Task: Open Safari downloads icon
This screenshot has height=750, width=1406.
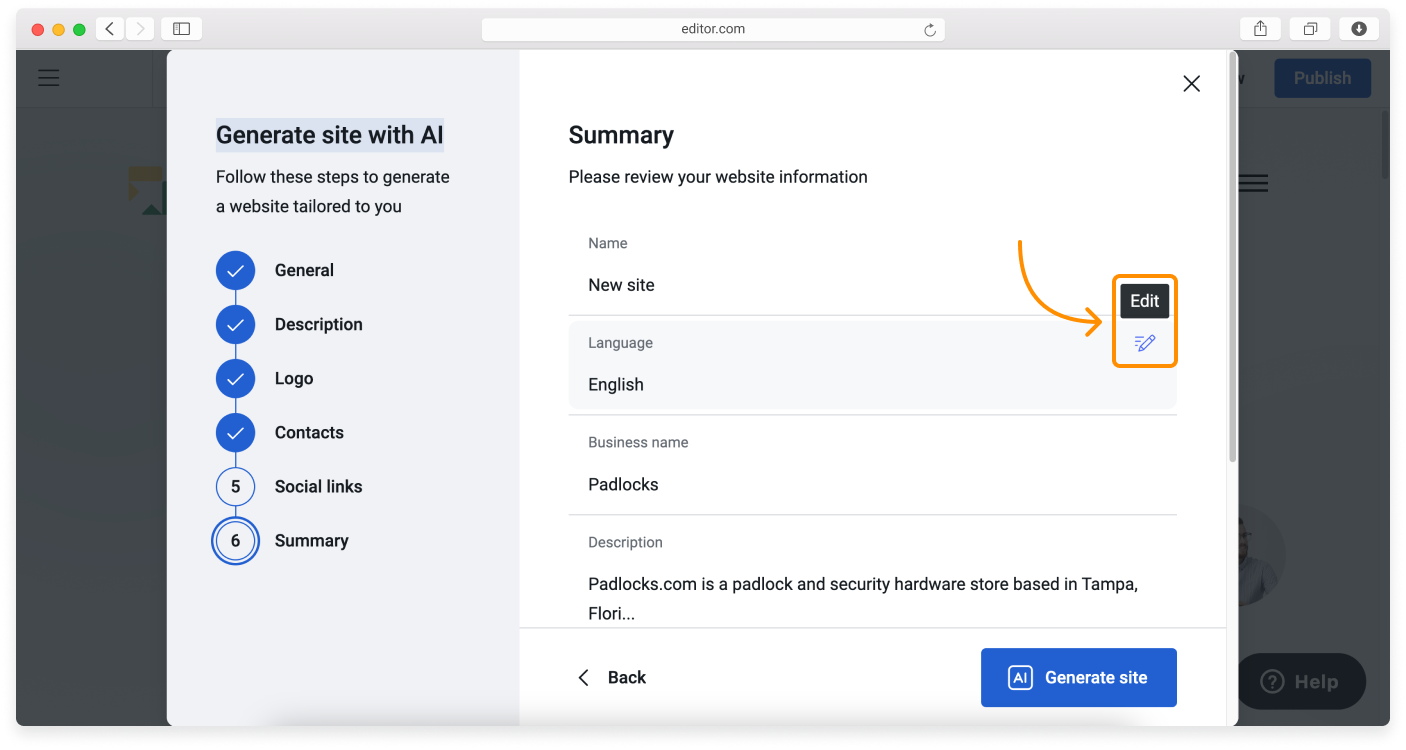Action: pyautogui.click(x=1359, y=29)
